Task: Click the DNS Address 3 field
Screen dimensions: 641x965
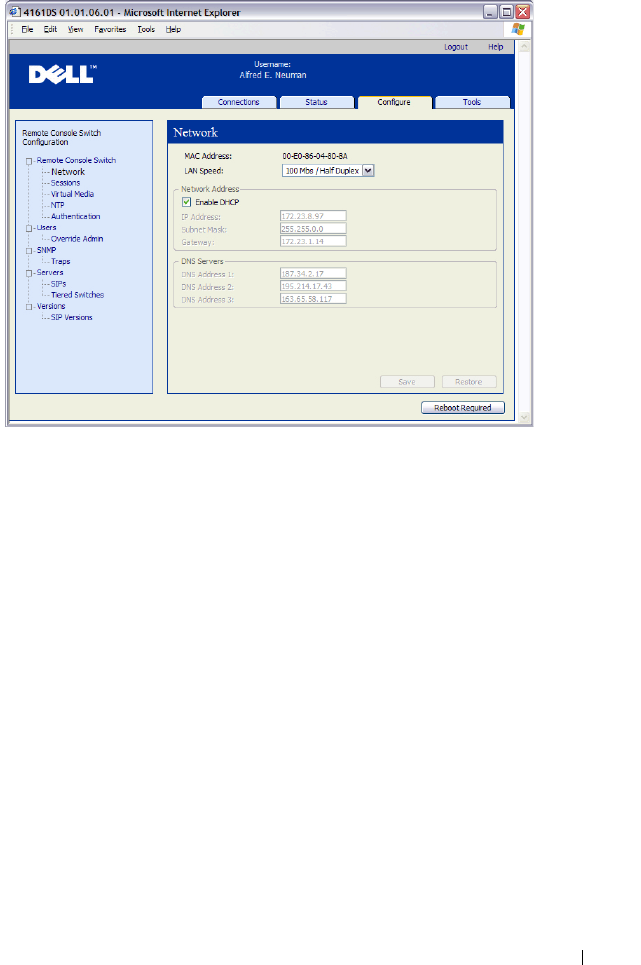Action: tap(313, 298)
